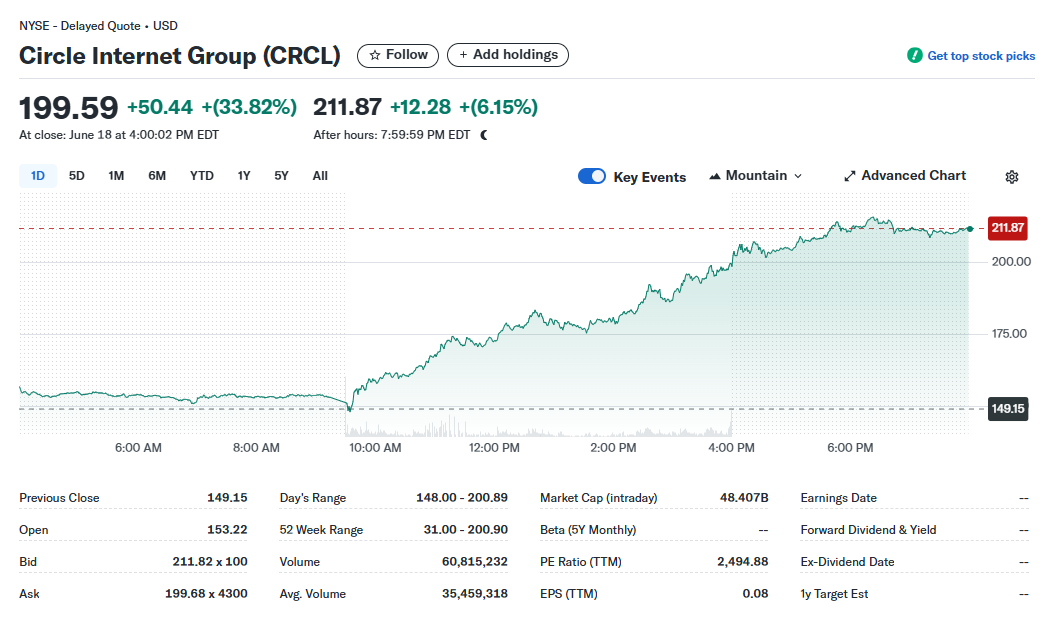Click the Previous Close value 149.15
The width and height of the screenshot is (1054, 620).
pos(227,498)
